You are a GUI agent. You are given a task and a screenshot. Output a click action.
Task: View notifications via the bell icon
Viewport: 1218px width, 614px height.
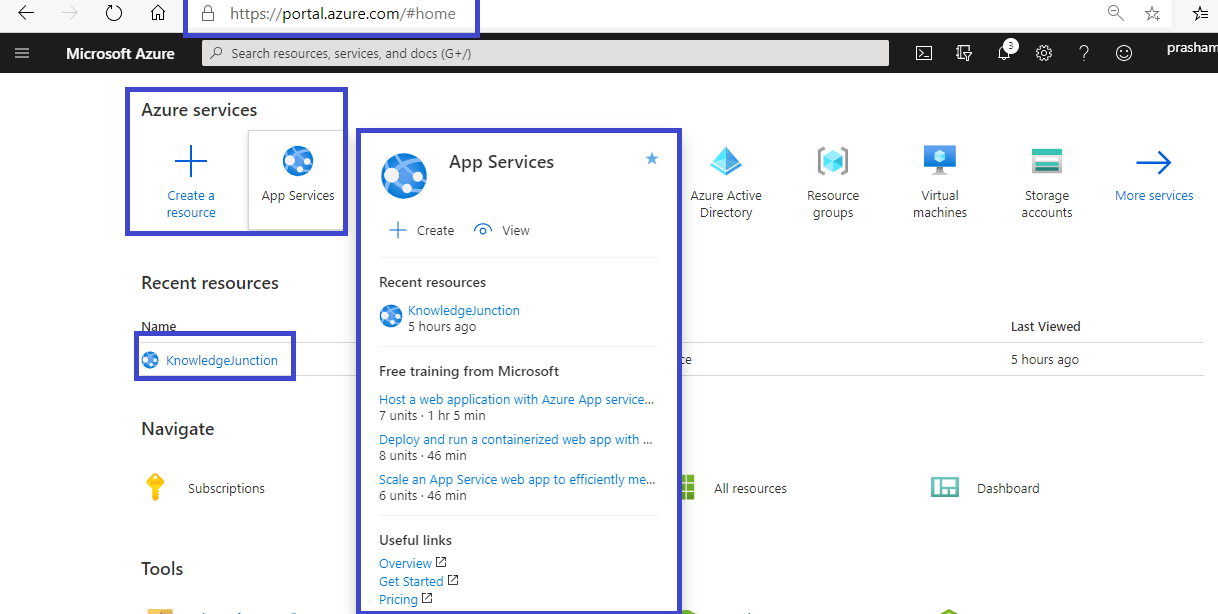[x=1003, y=53]
